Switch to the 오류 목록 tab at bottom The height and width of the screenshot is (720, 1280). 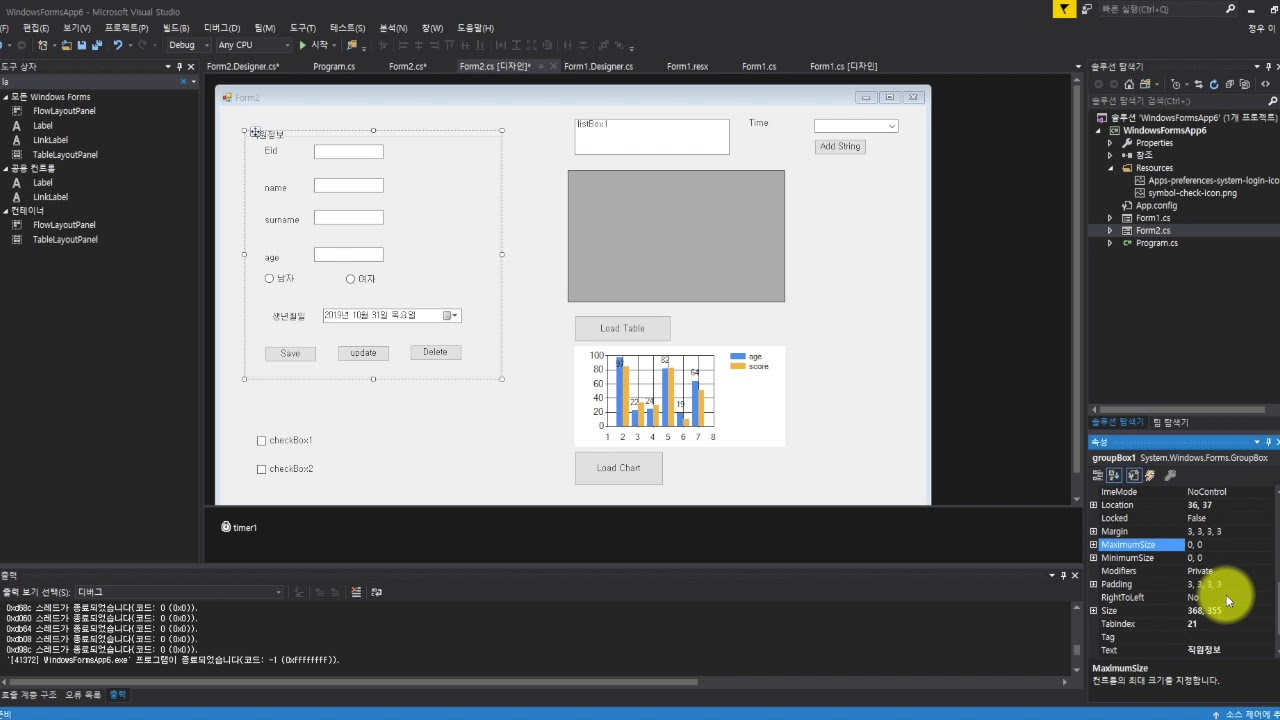pyautogui.click(x=83, y=694)
